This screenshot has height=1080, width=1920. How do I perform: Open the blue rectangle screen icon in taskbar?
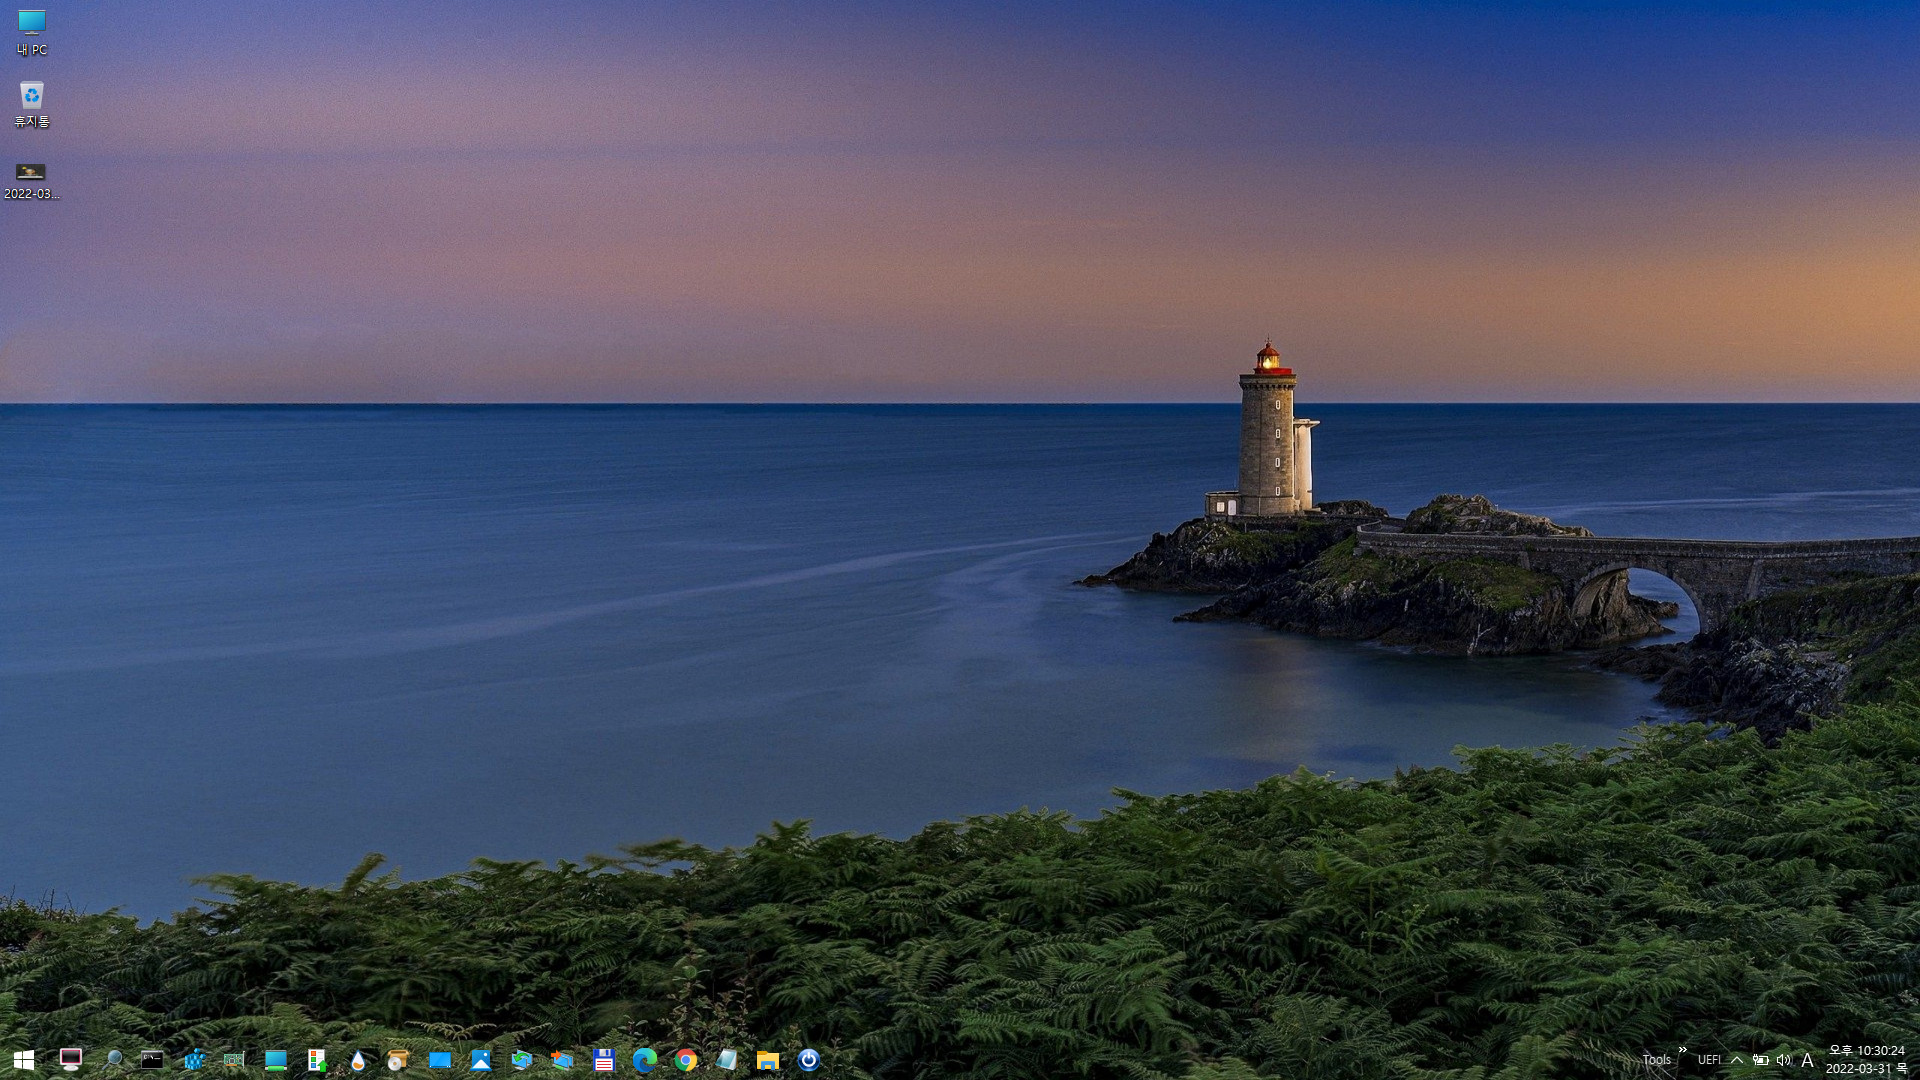click(x=440, y=1060)
